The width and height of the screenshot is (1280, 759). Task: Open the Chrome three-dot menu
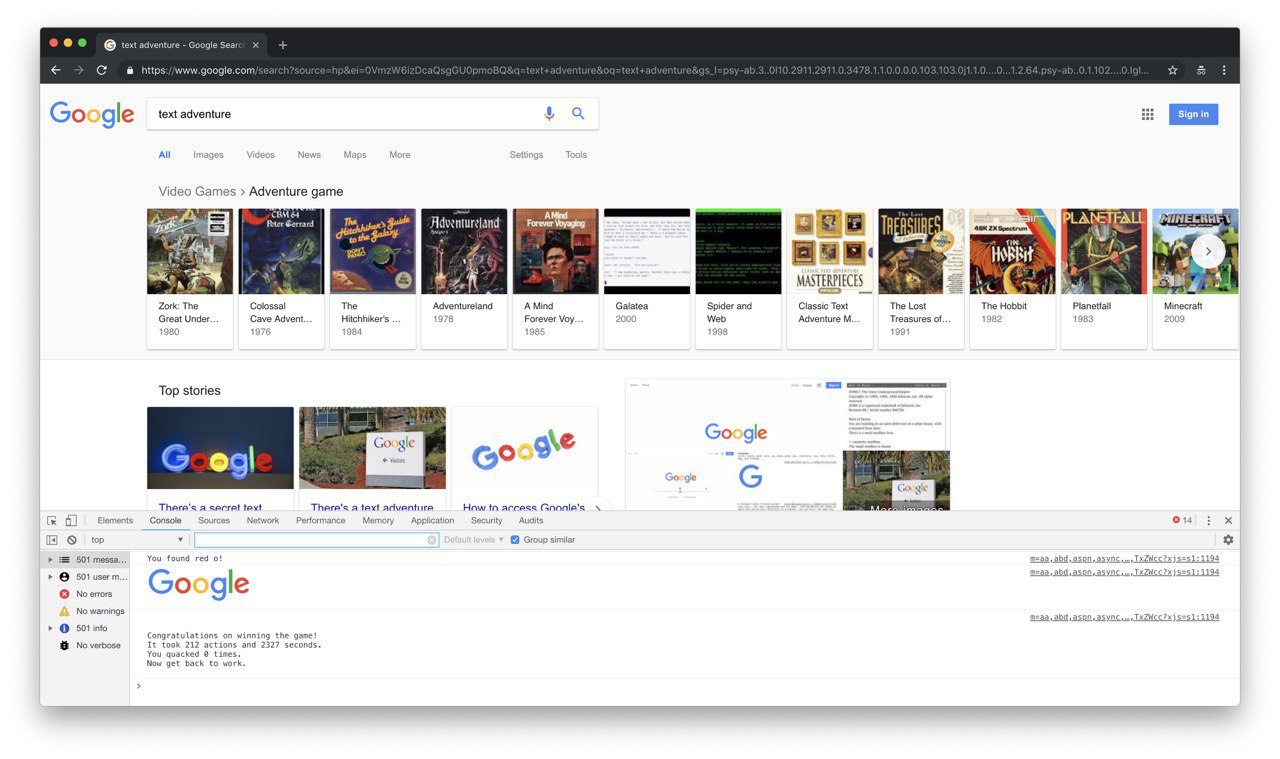(x=1224, y=70)
